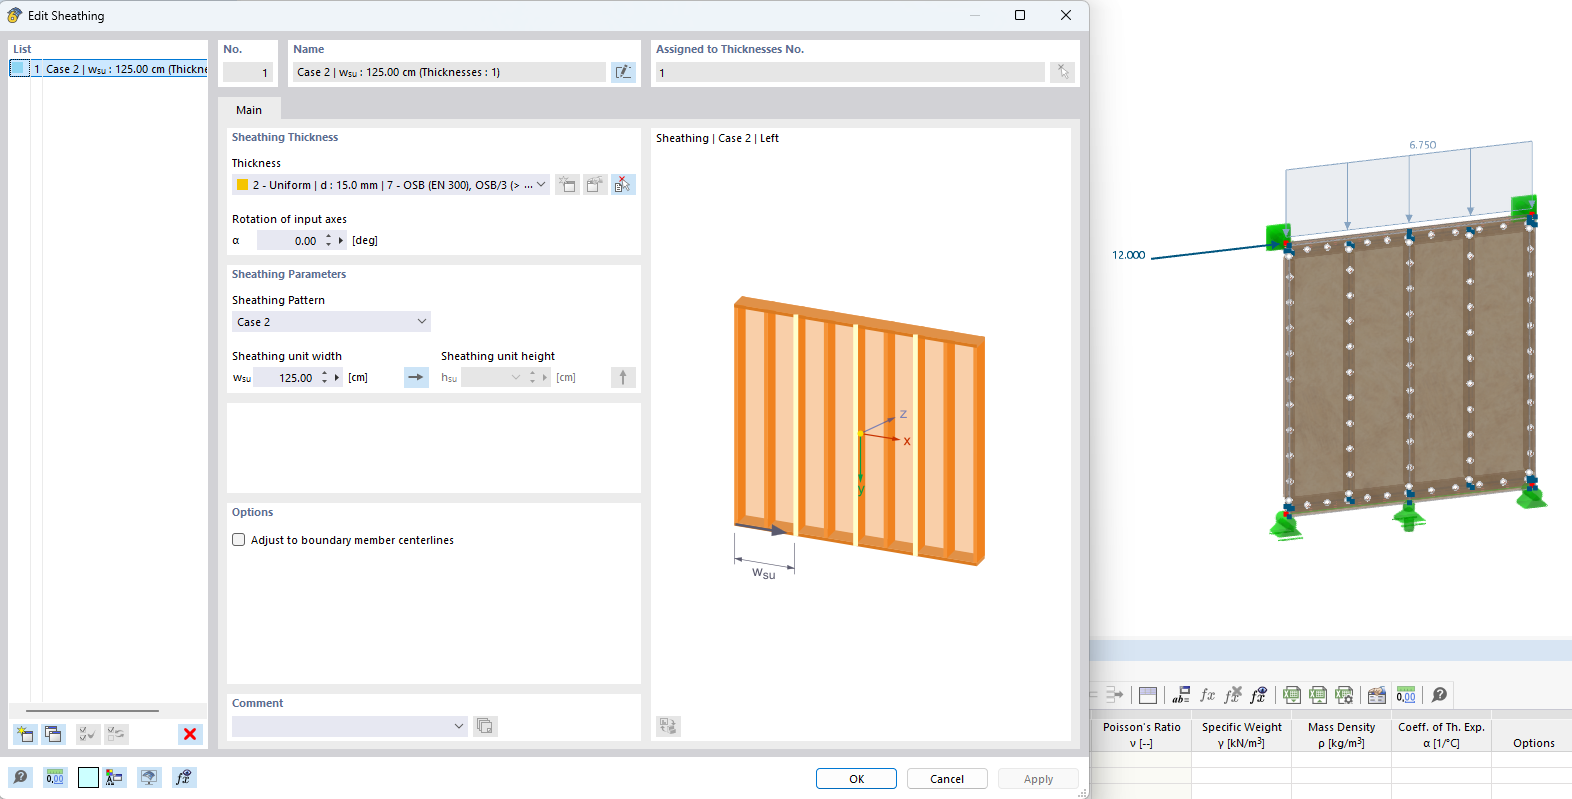The image size is (1572, 799).
Task: Click the Invert selection icon under the list
Action: coord(116,734)
